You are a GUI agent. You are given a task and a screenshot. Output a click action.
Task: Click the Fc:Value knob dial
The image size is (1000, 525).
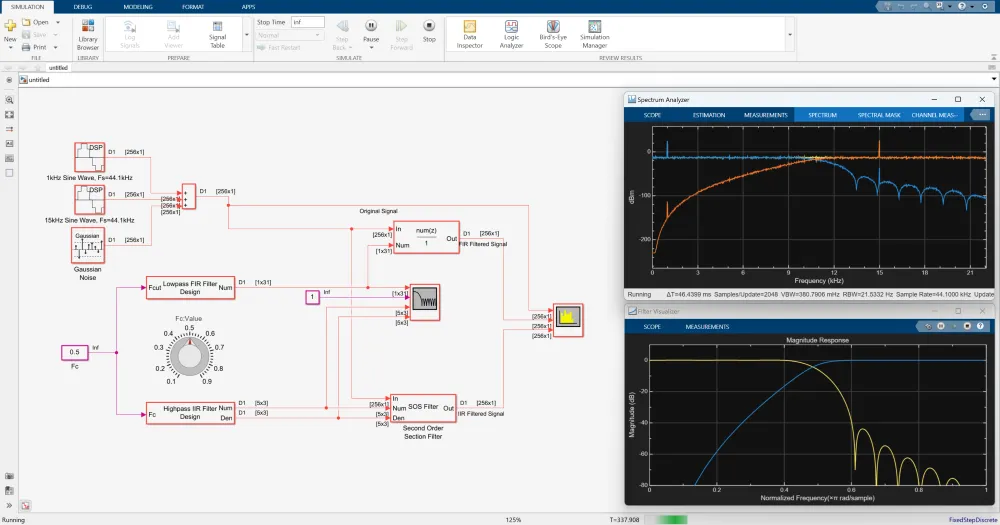(189, 356)
